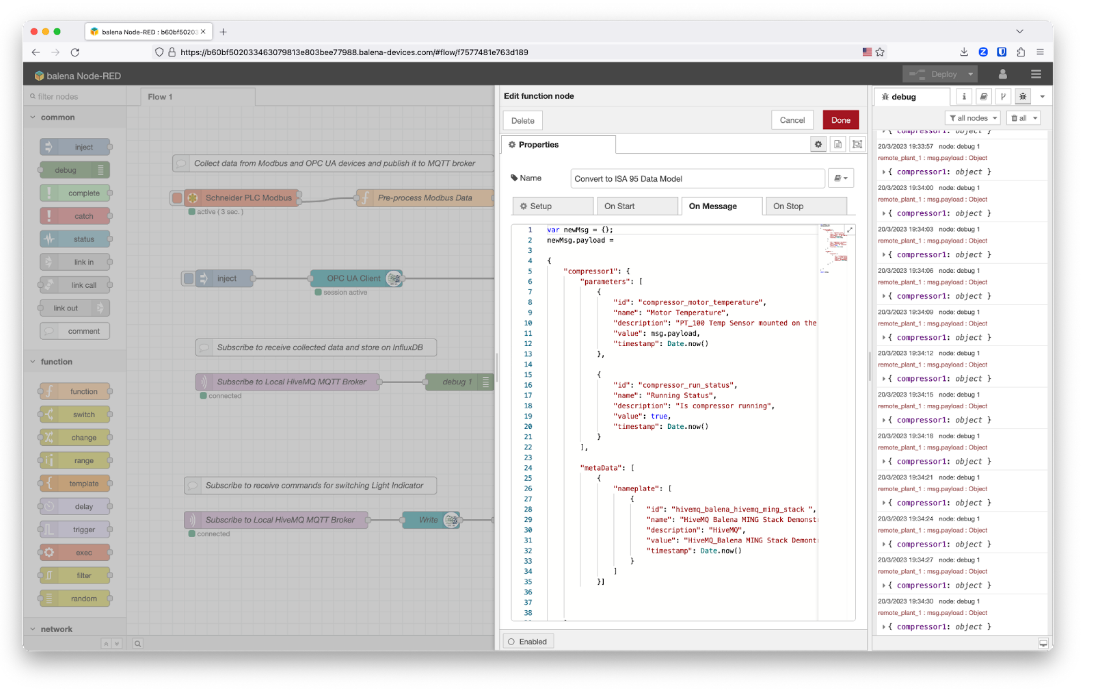Open the info sidebar panel
The image size is (1093, 694).
963,96
